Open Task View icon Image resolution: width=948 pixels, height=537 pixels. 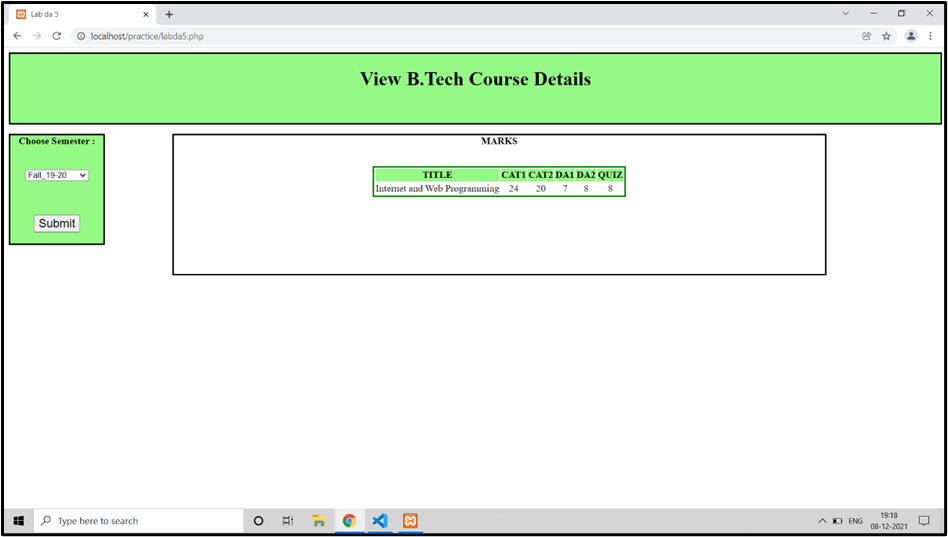click(288, 521)
